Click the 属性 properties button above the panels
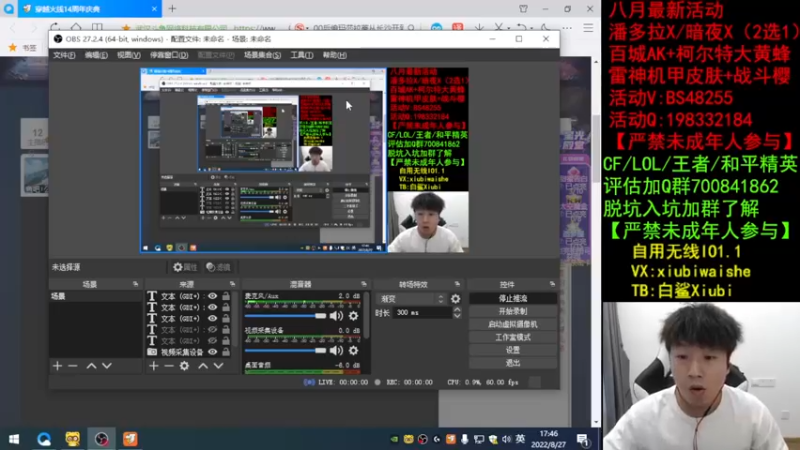 (x=185, y=267)
